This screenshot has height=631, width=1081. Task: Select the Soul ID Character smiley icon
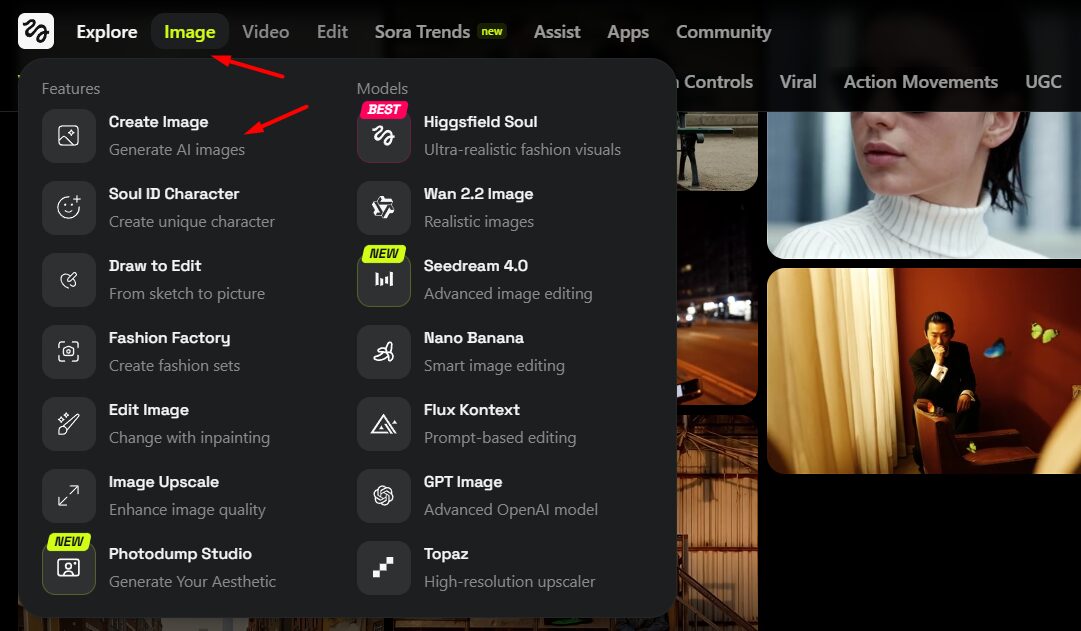click(69, 208)
